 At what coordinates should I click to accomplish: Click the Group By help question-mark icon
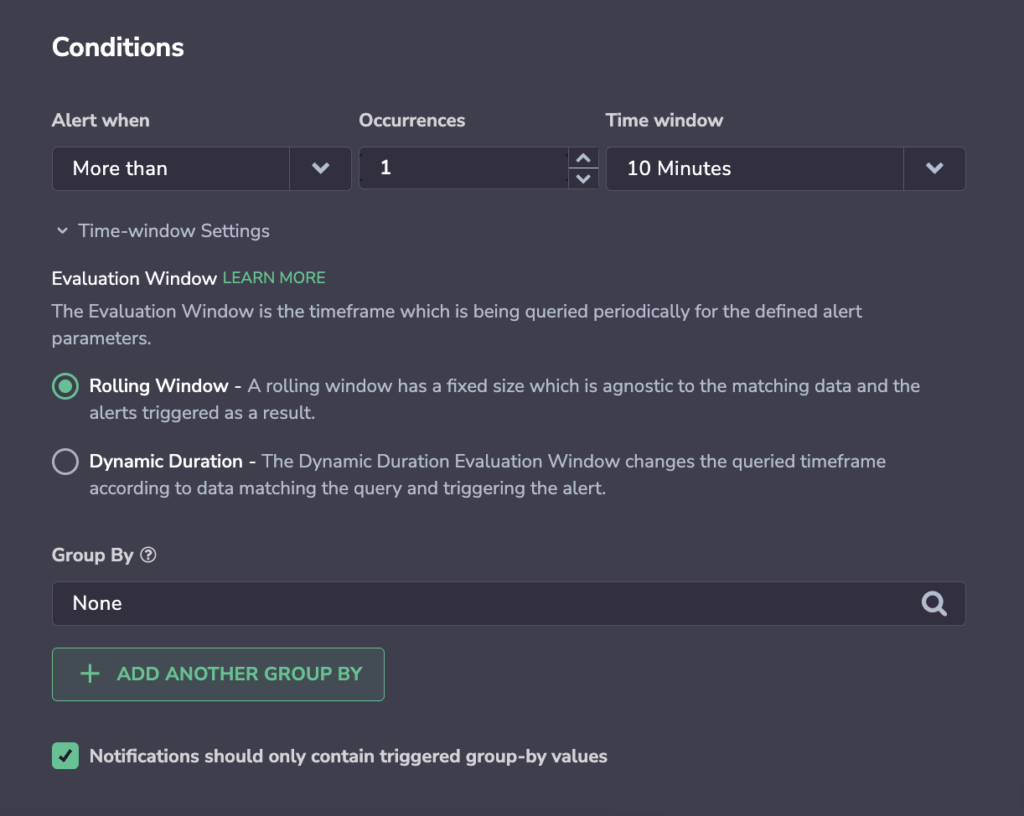click(148, 555)
